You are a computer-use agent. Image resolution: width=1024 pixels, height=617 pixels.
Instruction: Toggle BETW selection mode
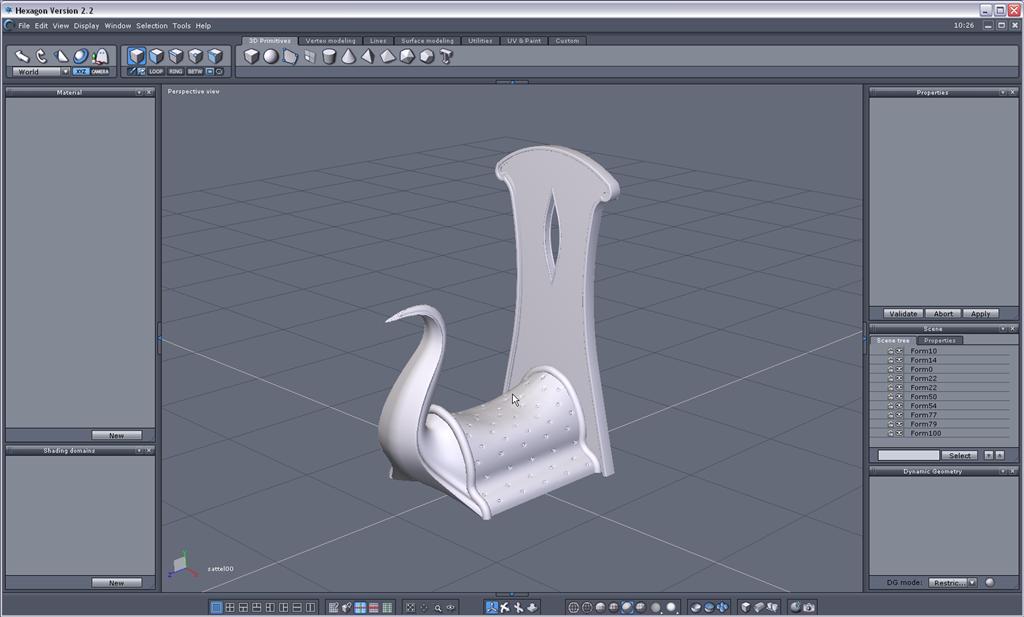(x=195, y=72)
